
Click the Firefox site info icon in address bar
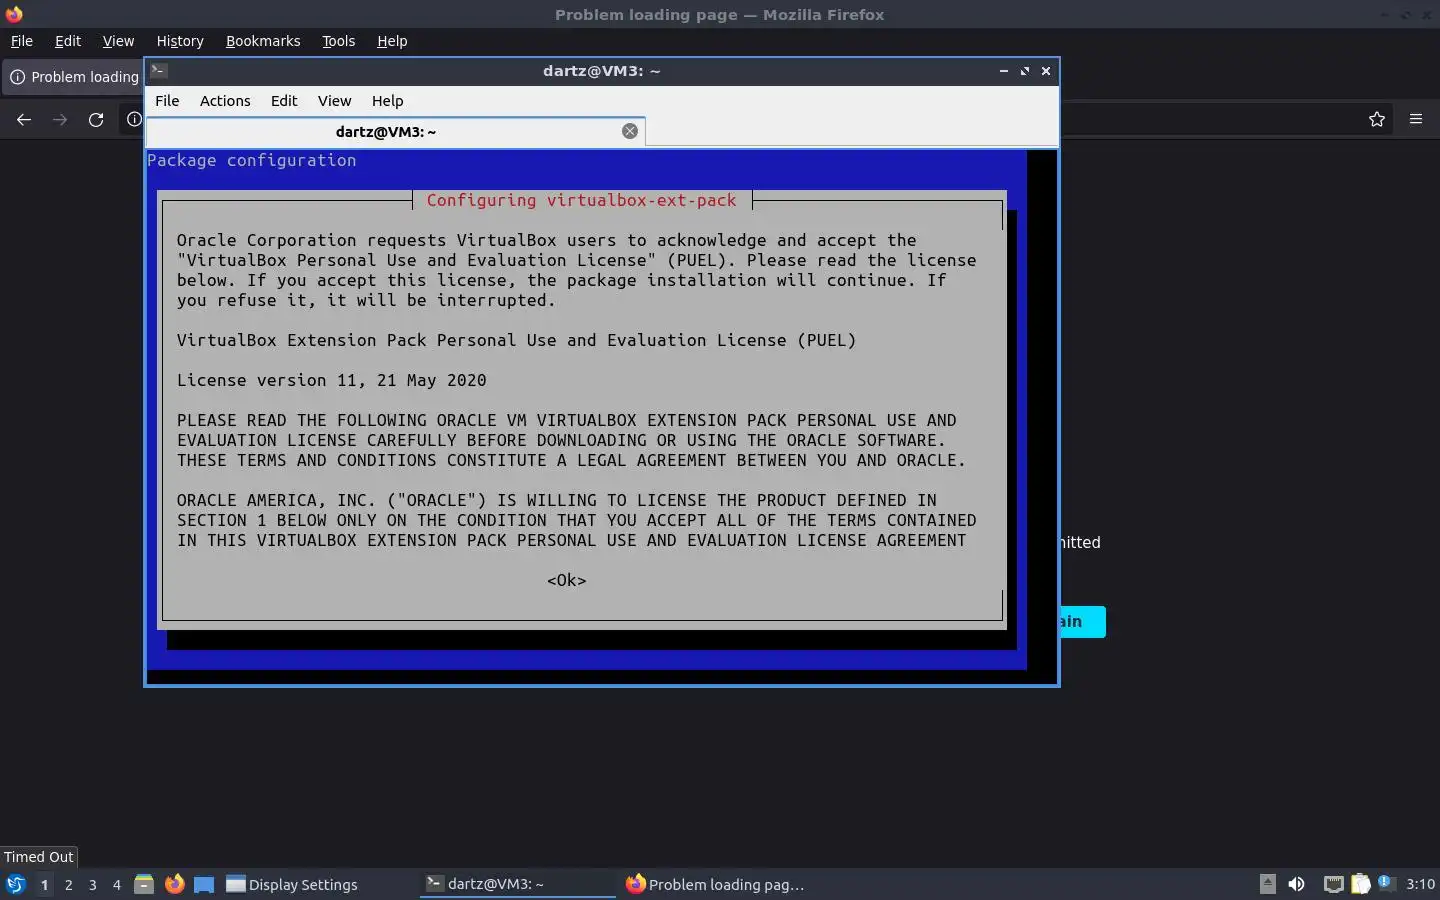(134, 119)
